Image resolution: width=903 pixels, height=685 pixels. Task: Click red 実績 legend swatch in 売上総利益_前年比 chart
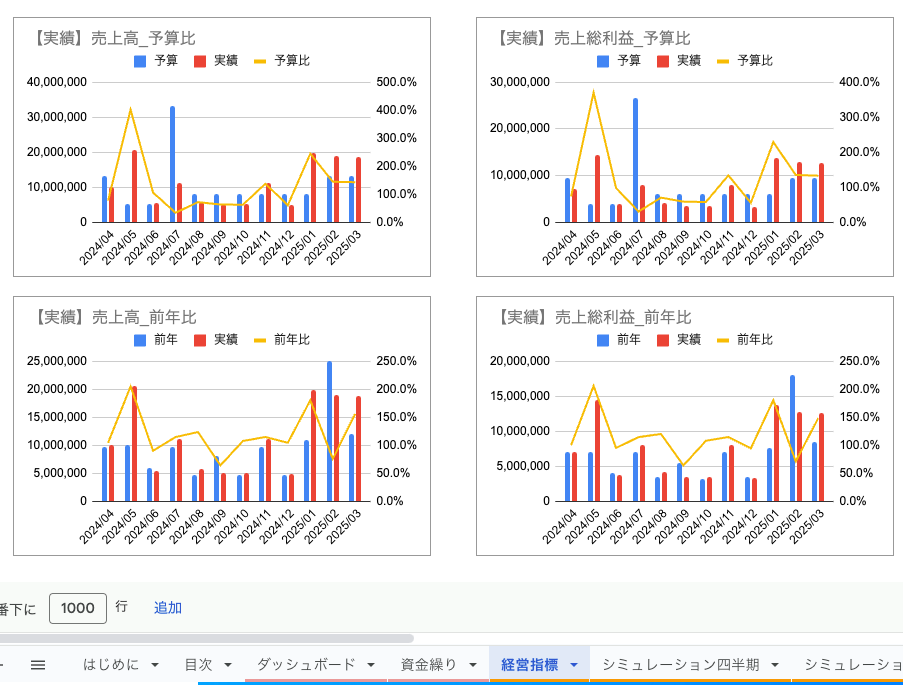pyautogui.click(x=663, y=340)
